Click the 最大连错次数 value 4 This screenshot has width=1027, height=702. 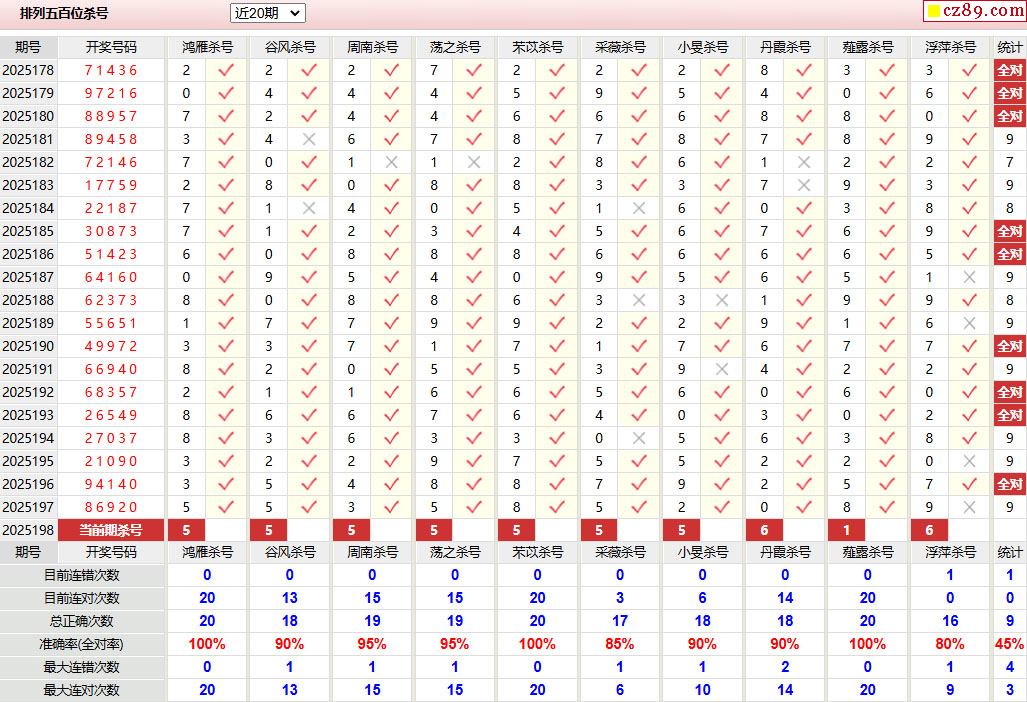click(1009, 667)
